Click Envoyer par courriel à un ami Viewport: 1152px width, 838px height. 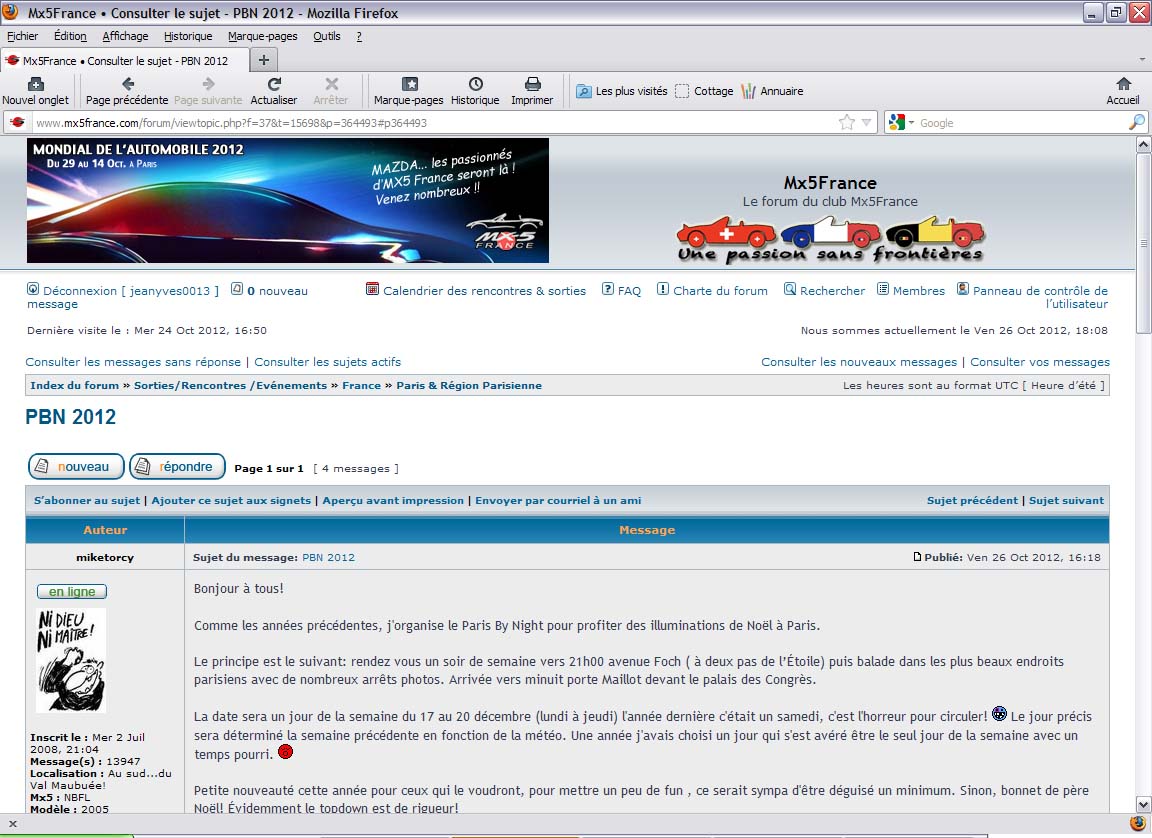(558, 501)
